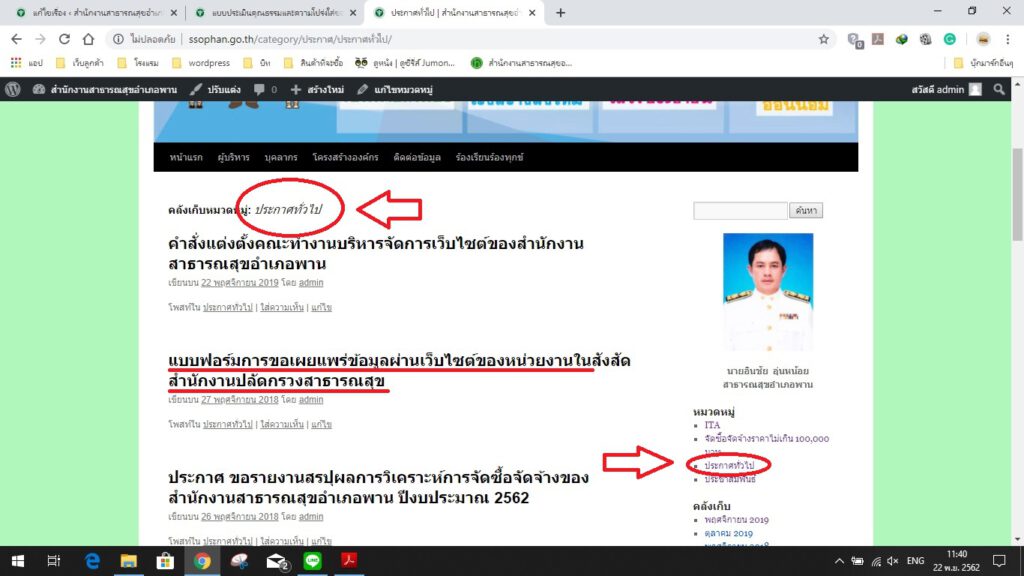Open สวัสดี admin account menu

(x=946, y=89)
